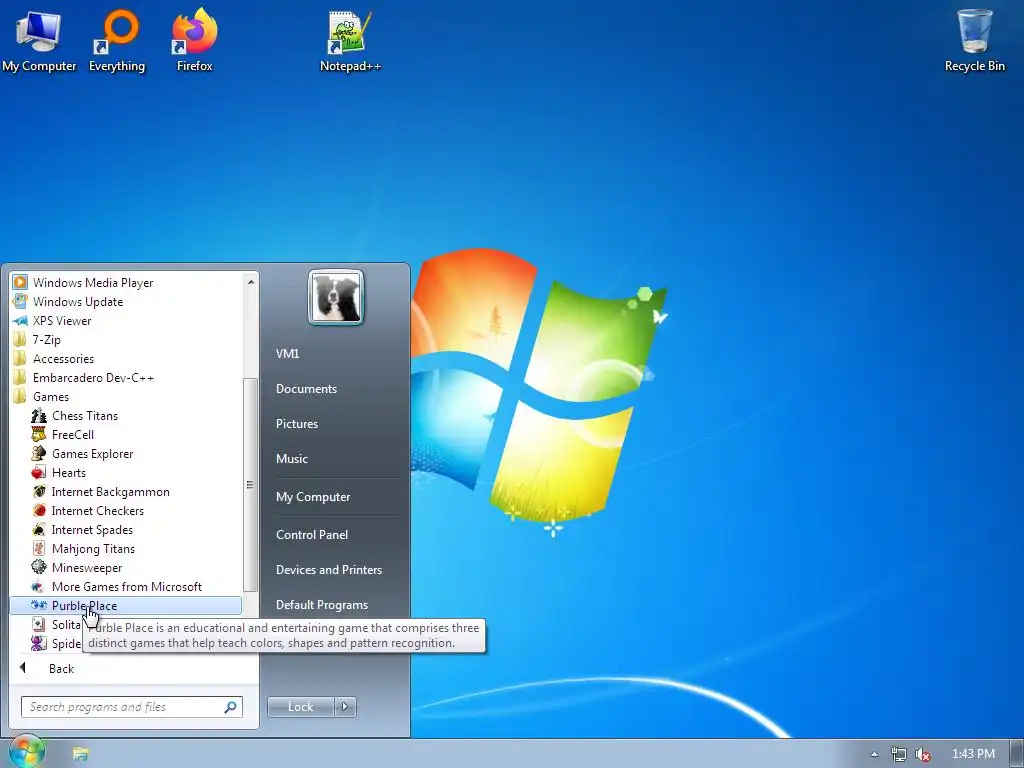
Task: Show hidden tray icons arrow
Action: (874, 754)
